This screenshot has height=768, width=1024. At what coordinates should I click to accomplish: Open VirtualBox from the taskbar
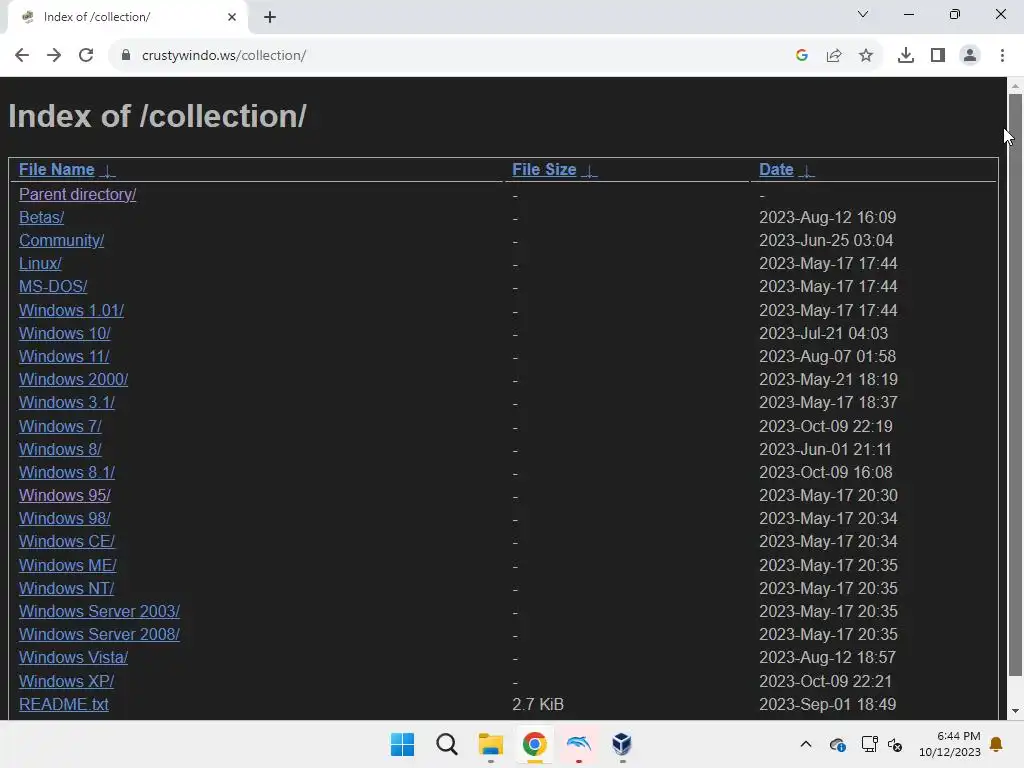click(x=622, y=744)
